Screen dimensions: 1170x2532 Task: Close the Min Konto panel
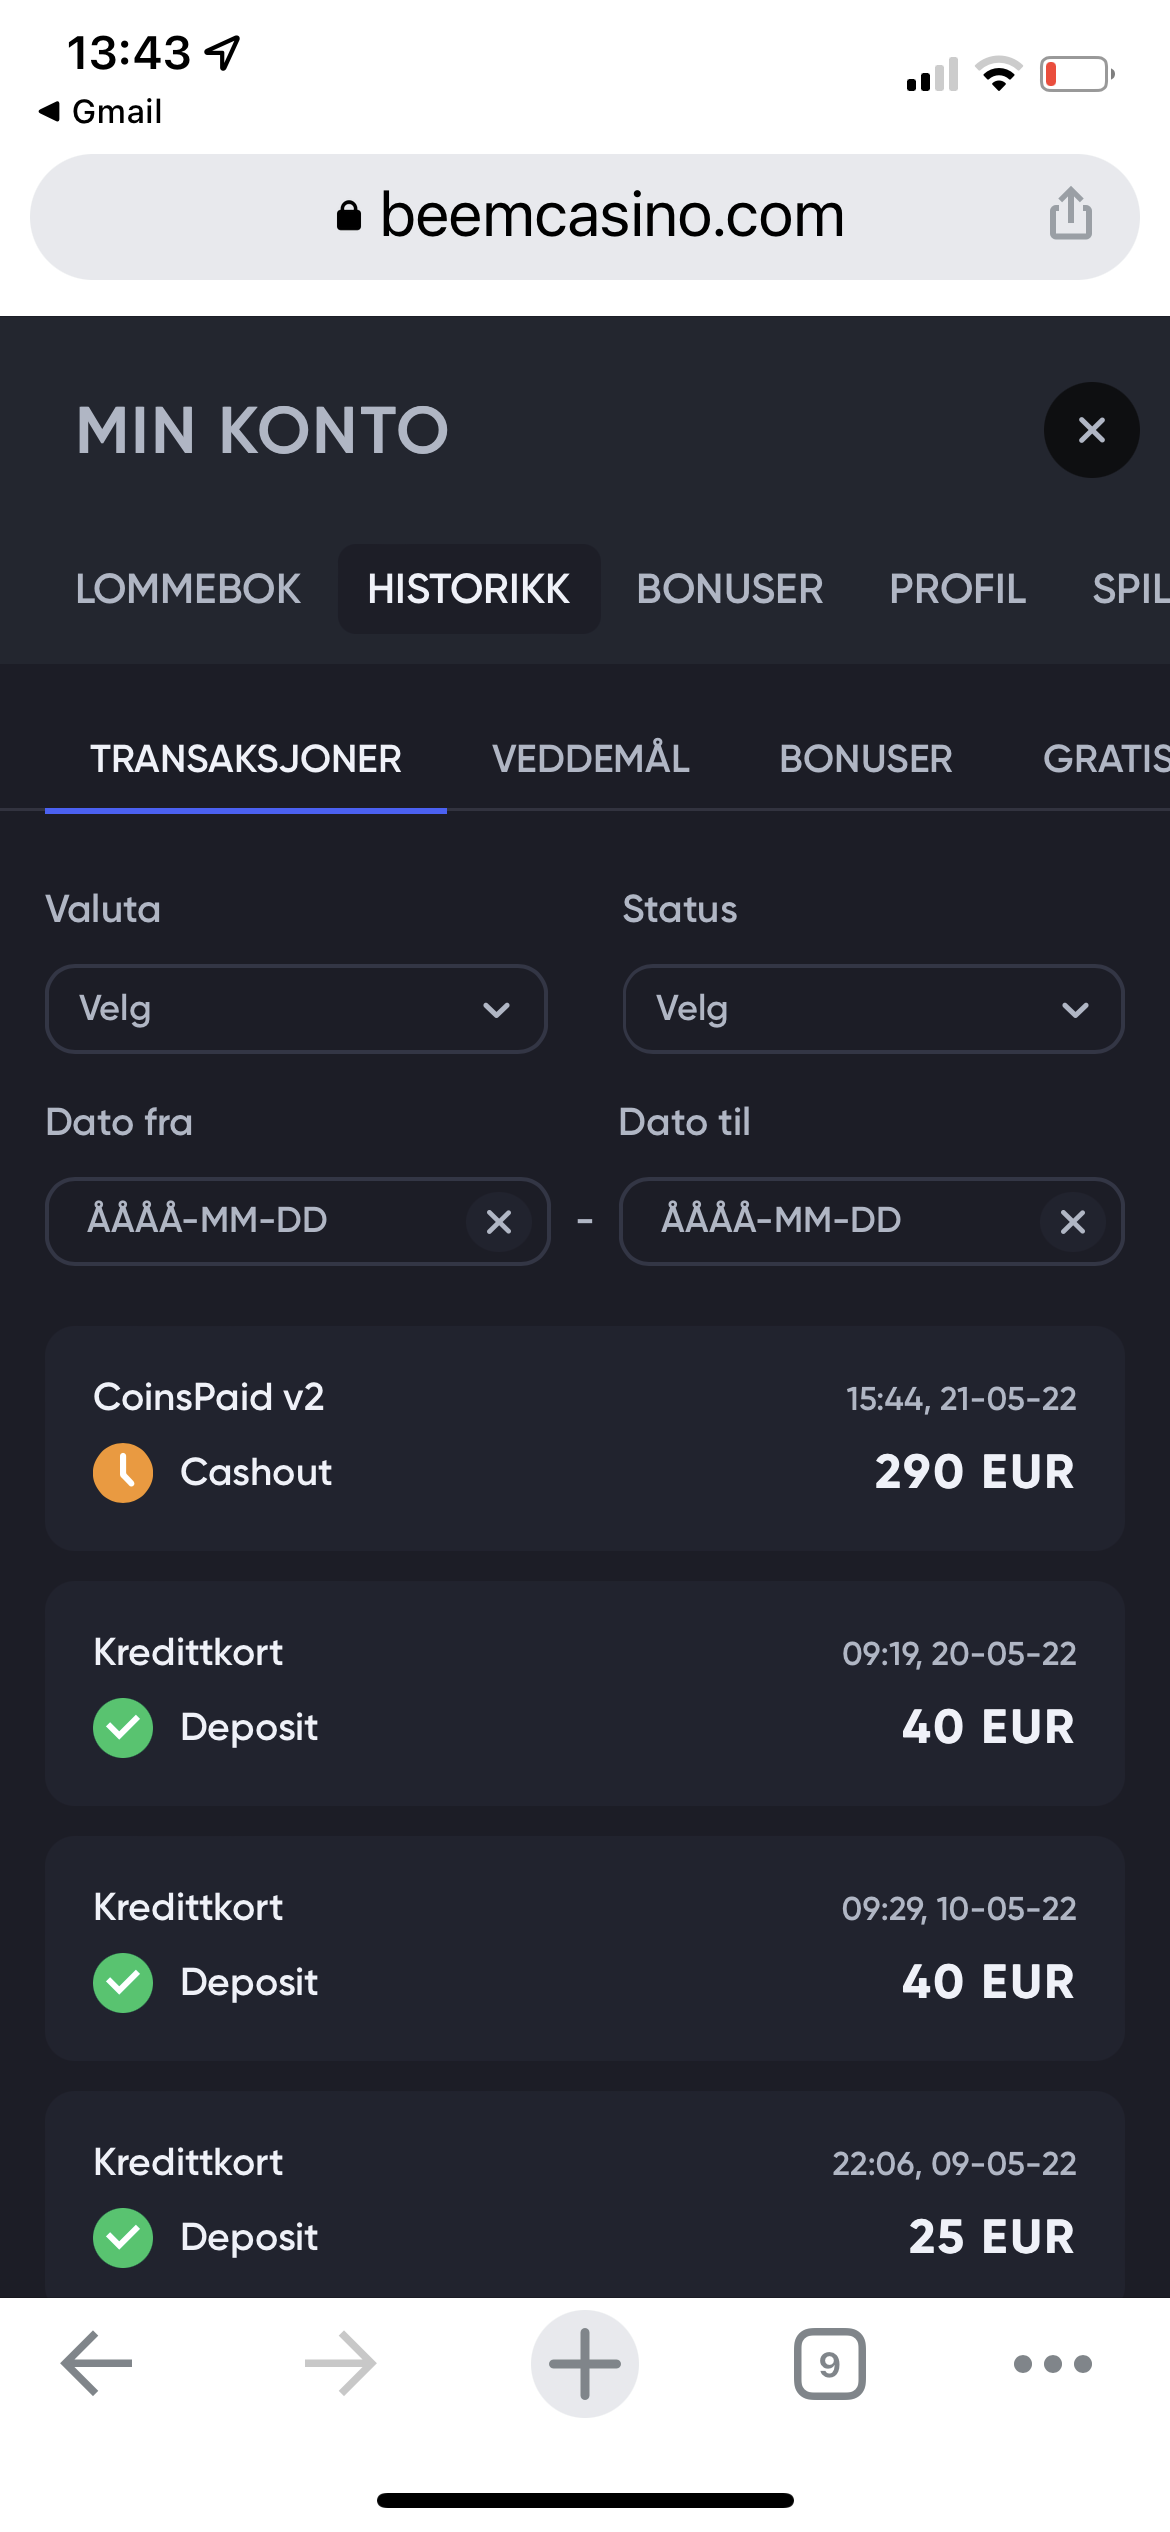[1091, 430]
